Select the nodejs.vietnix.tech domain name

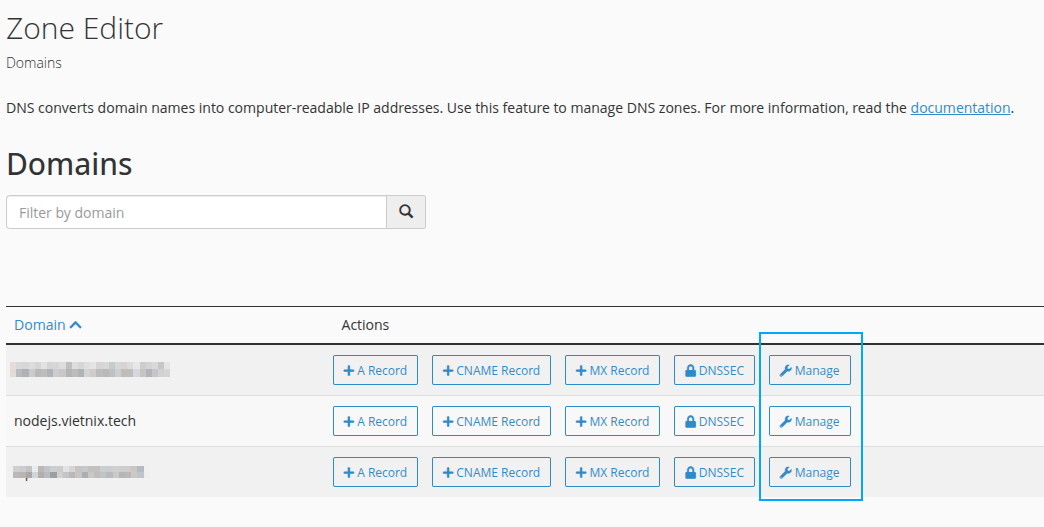pyautogui.click(x=75, y=421)
